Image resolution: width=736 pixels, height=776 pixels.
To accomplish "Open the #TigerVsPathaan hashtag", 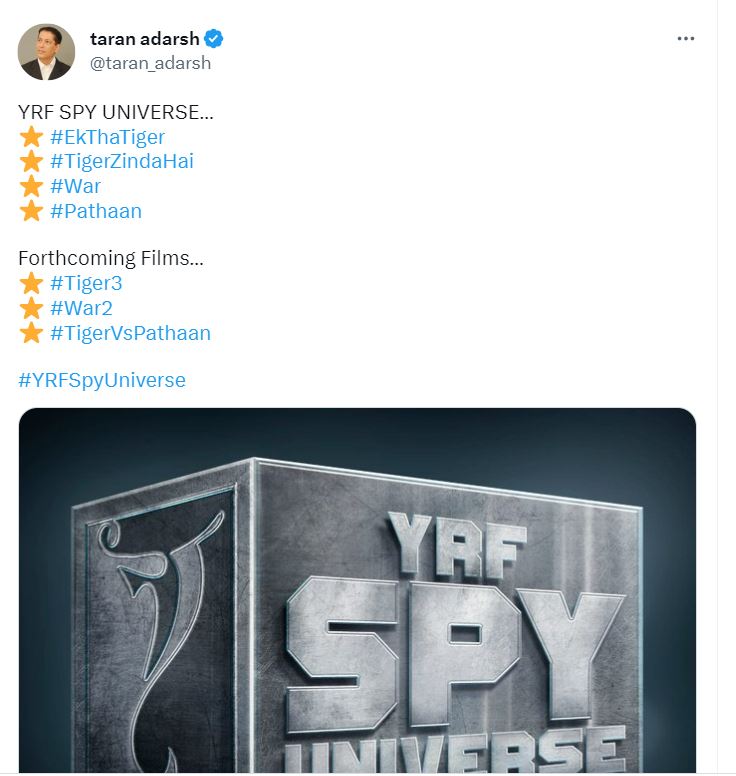I will (x=130, y=333).
